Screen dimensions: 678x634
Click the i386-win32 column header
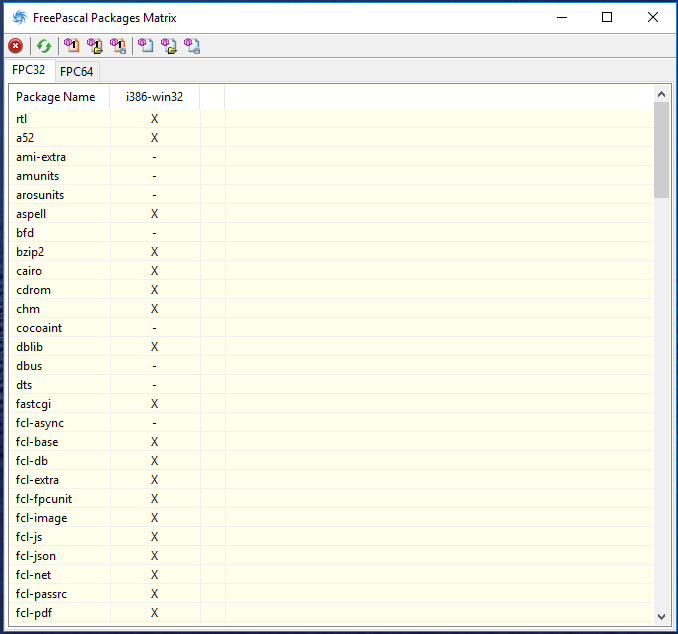[154, 97]
